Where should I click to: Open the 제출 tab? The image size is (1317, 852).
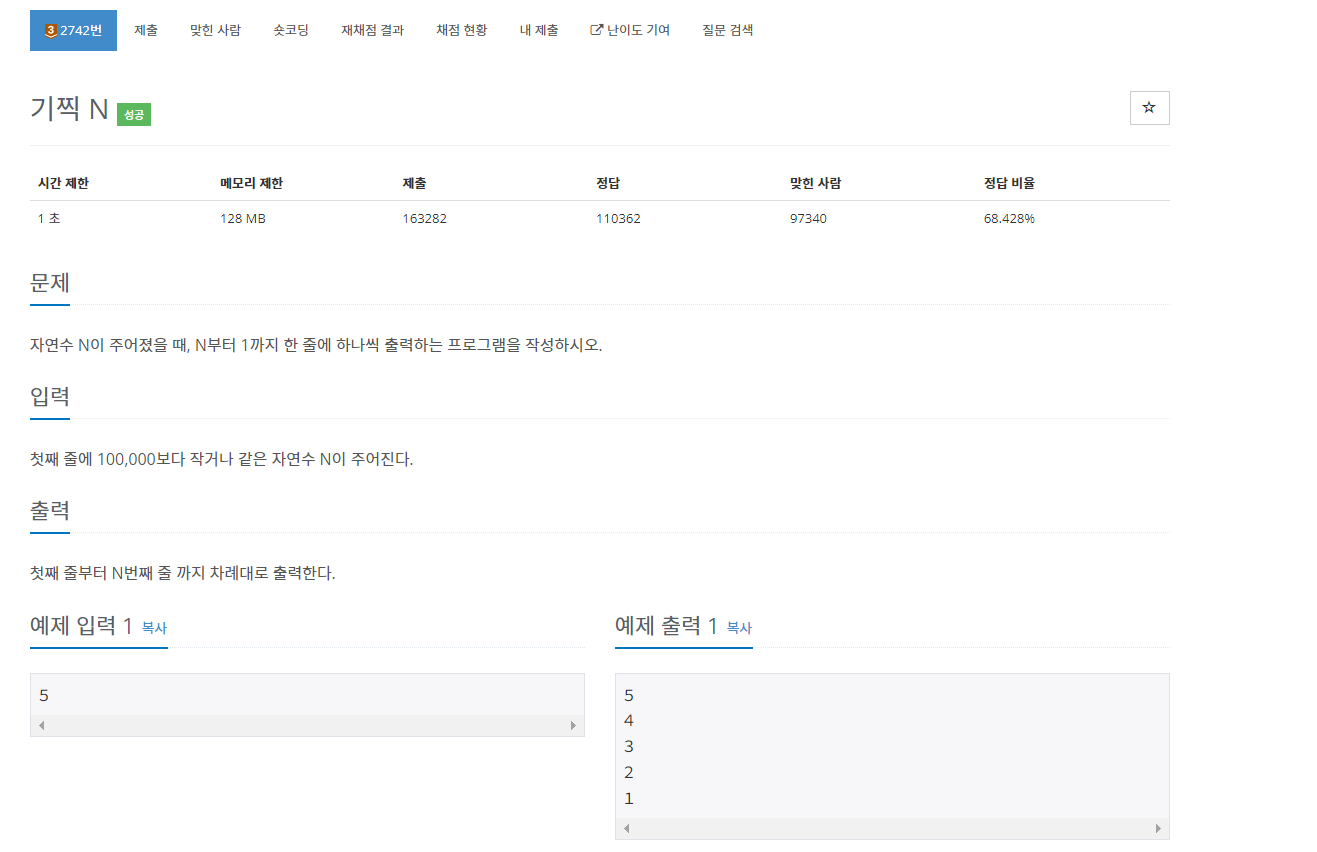[x=146, y=30]
